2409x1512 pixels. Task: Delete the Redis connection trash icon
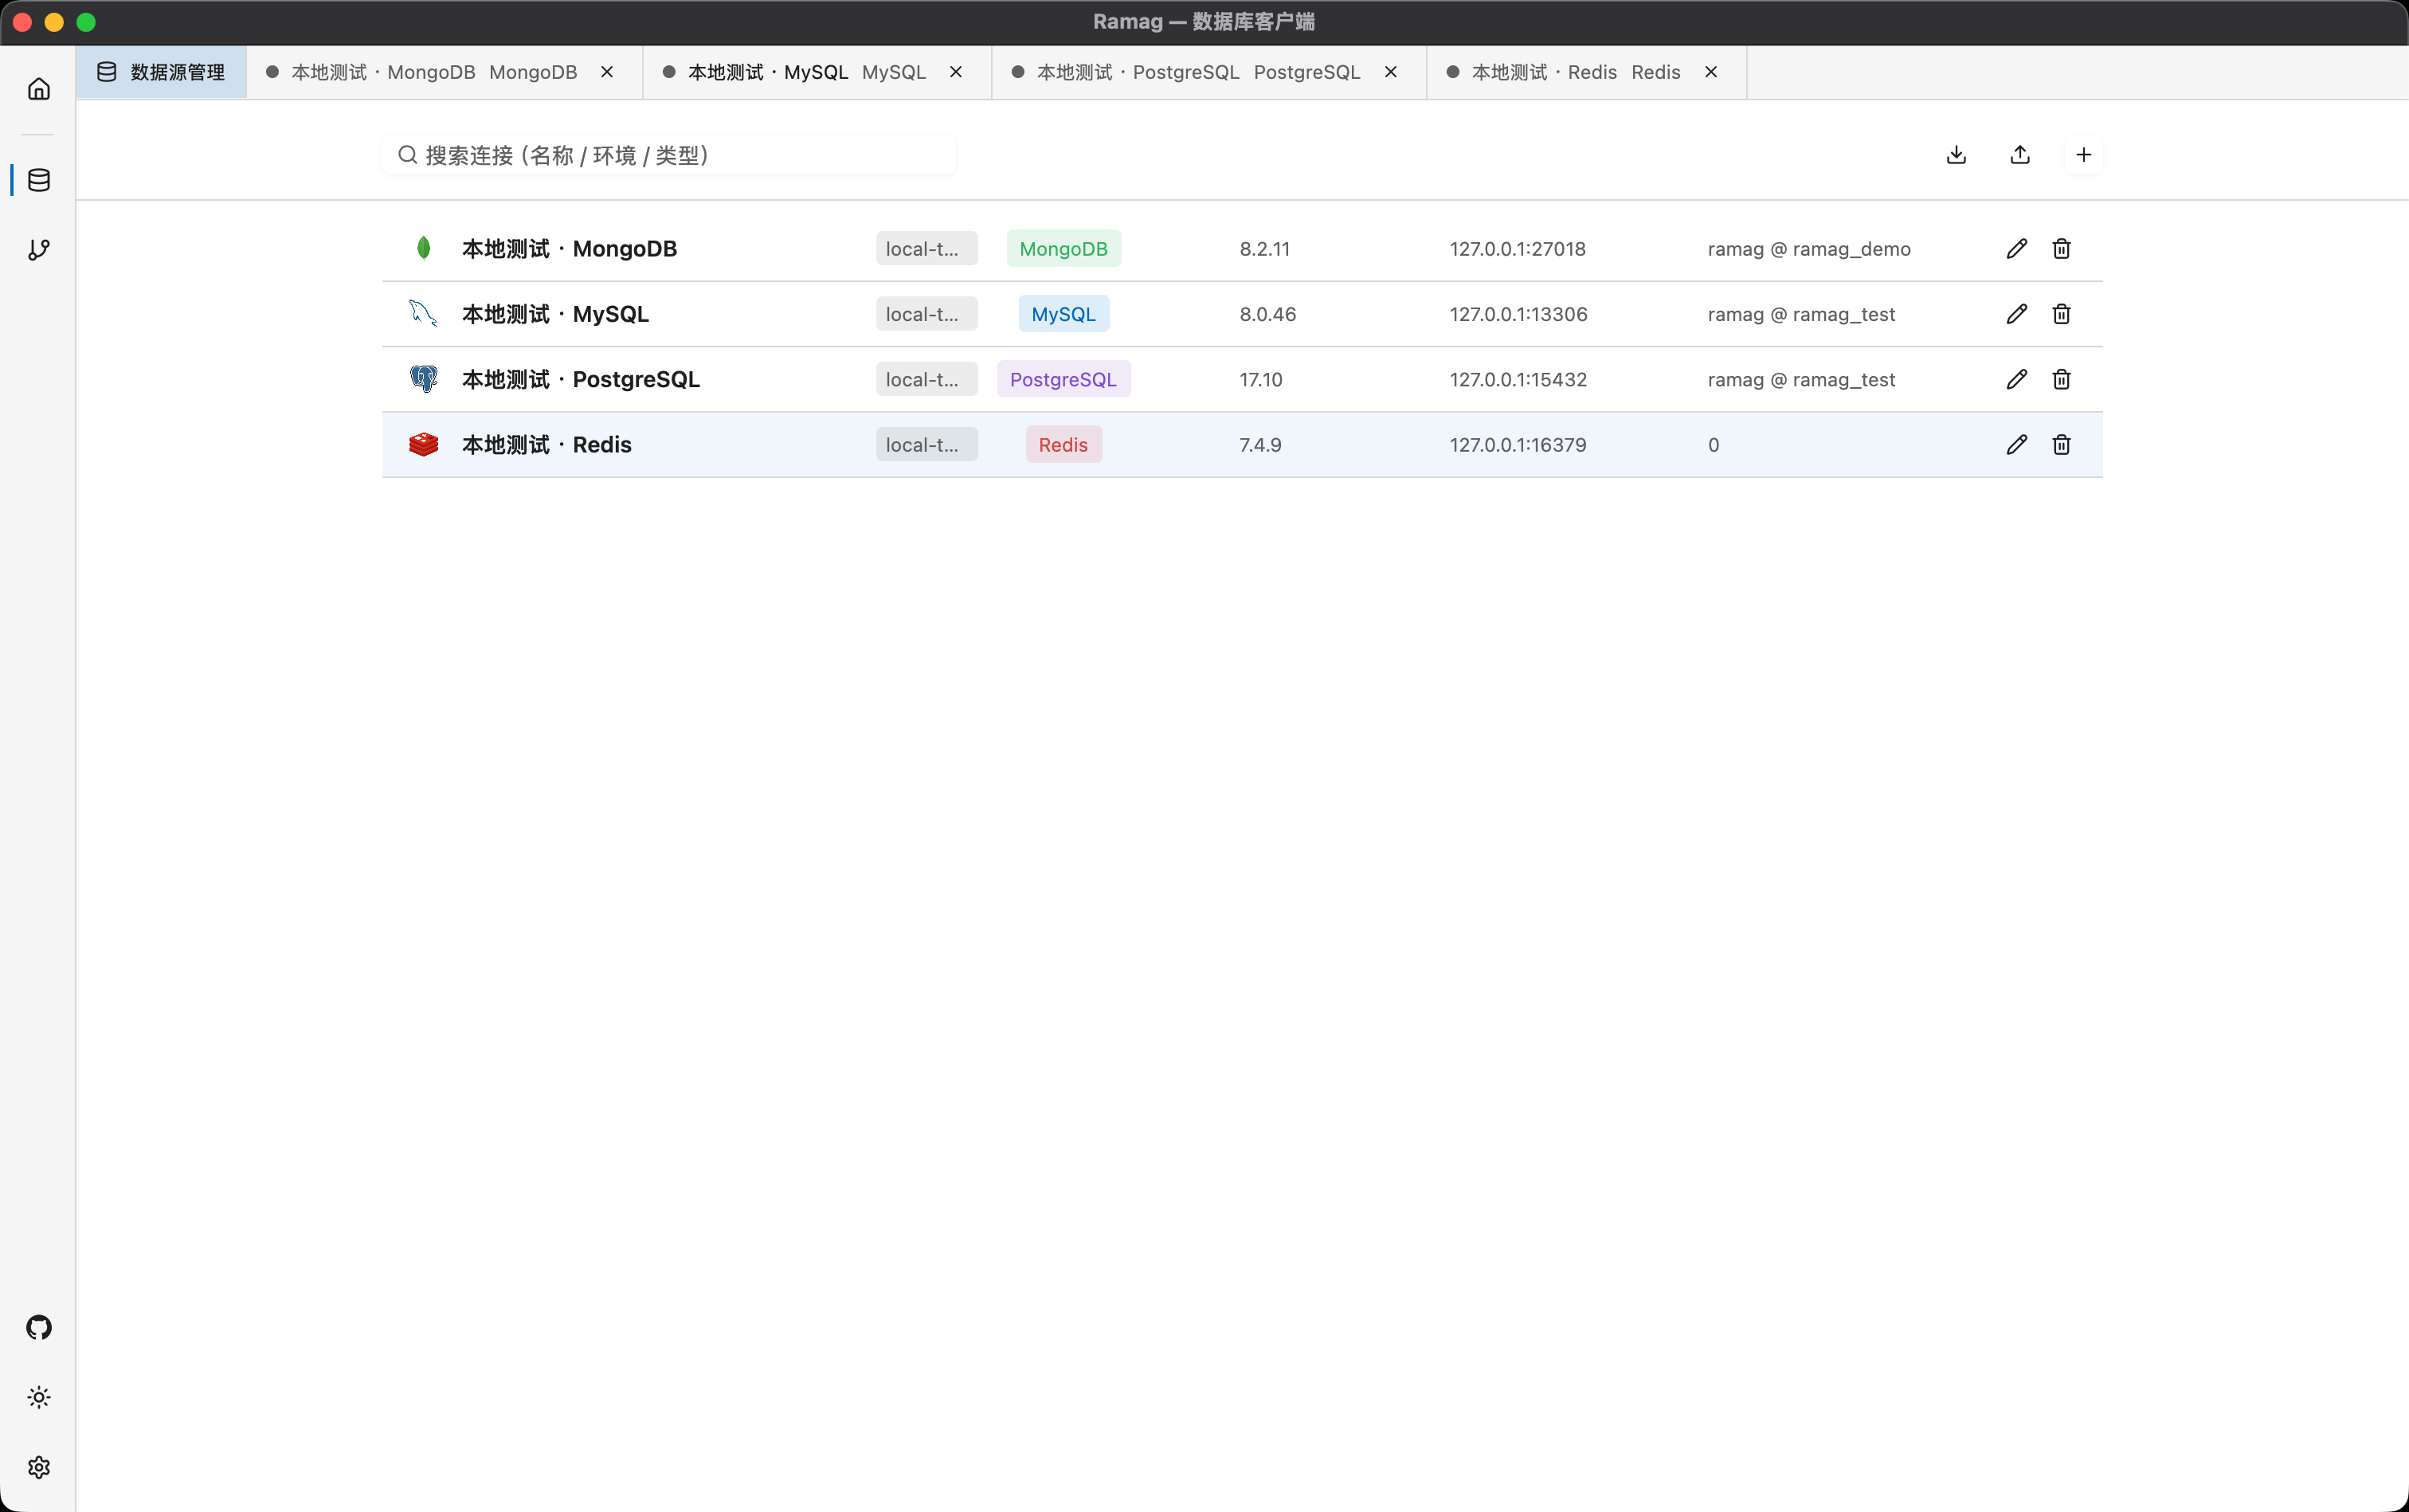click(x=2061, y=445)
